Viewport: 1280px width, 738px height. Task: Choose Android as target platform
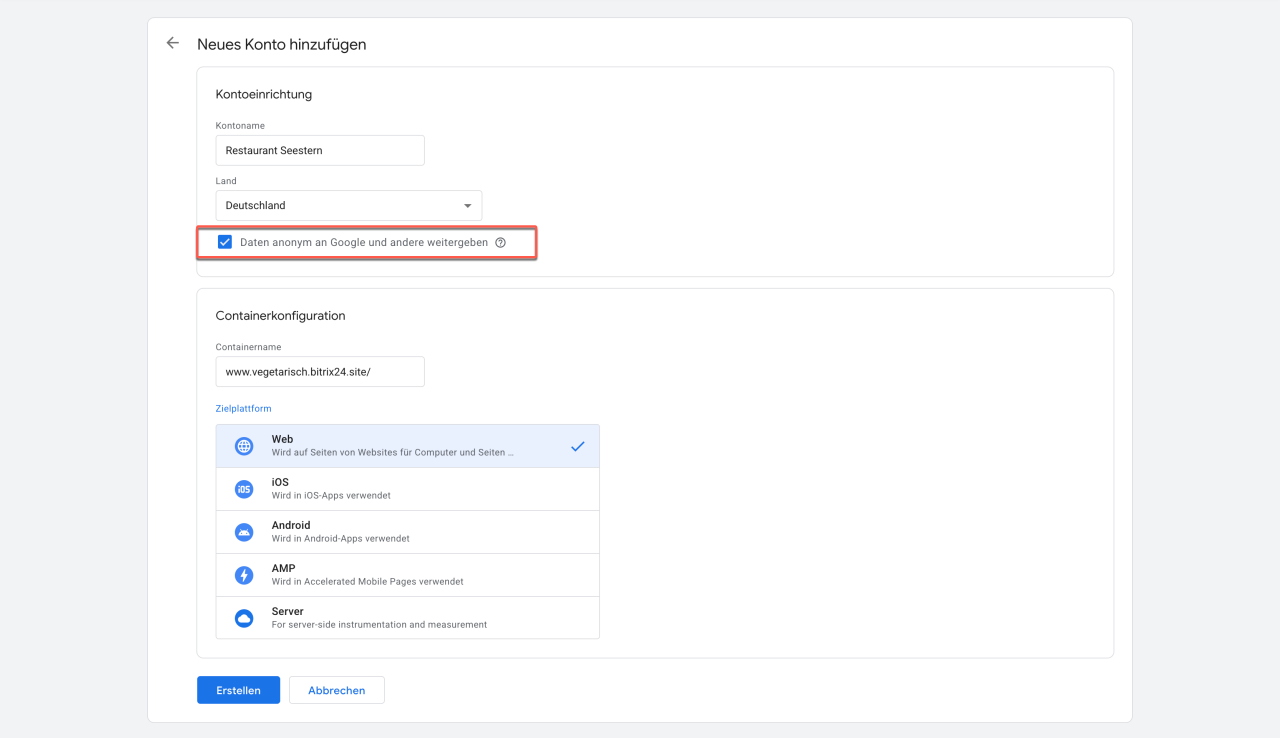[x=407, y=532]
